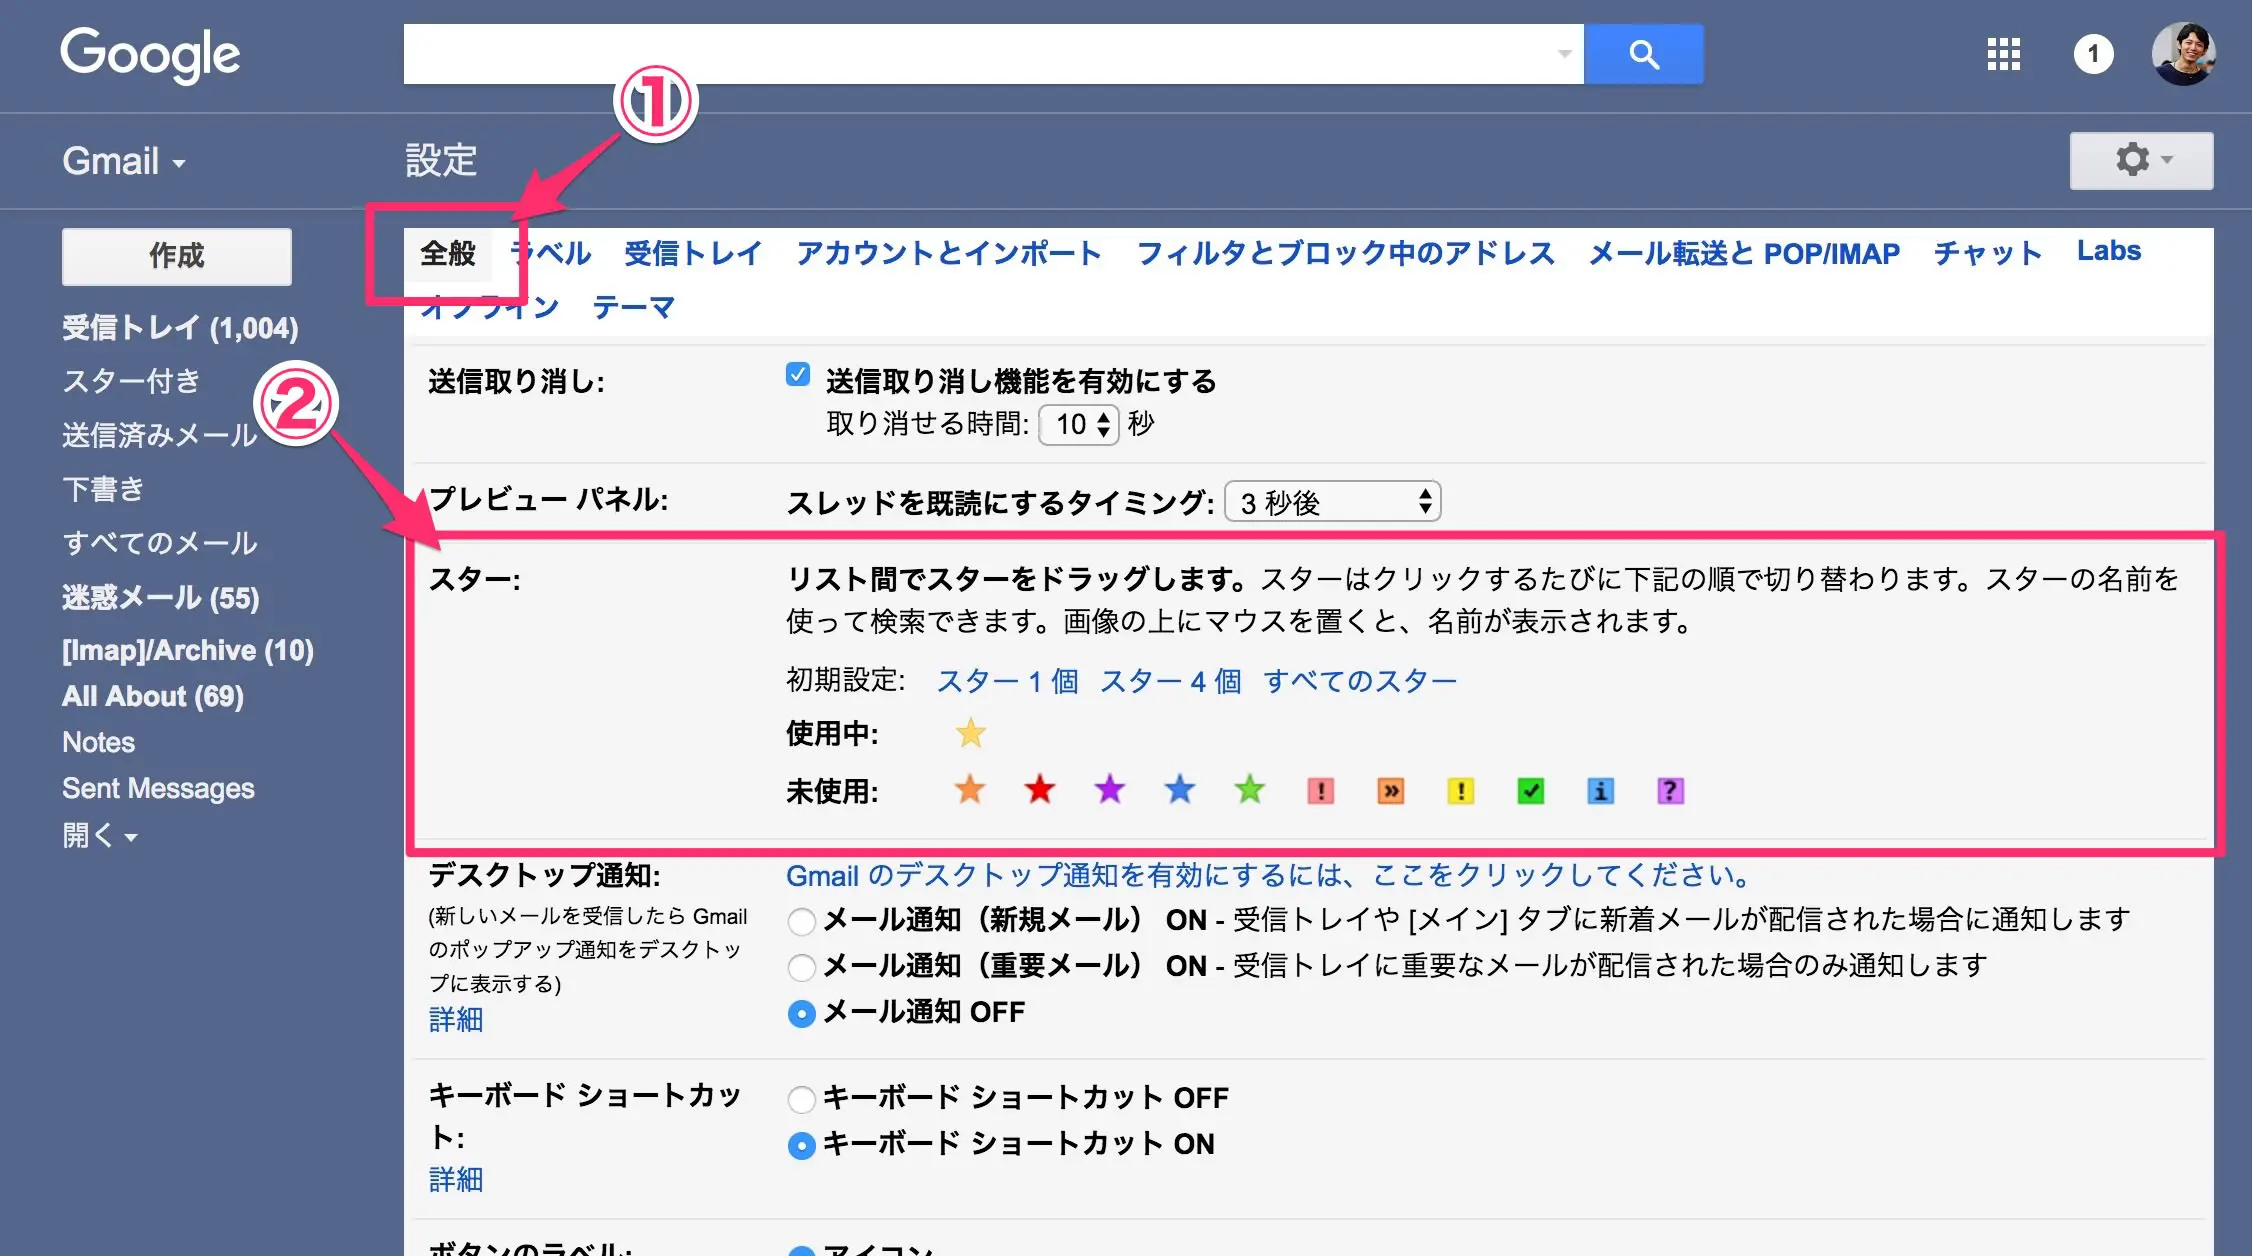2252x1256 pixels.
Task: Click the スター 4 個 preset link
Action: pyautogui.click(x=1170, y=681)
